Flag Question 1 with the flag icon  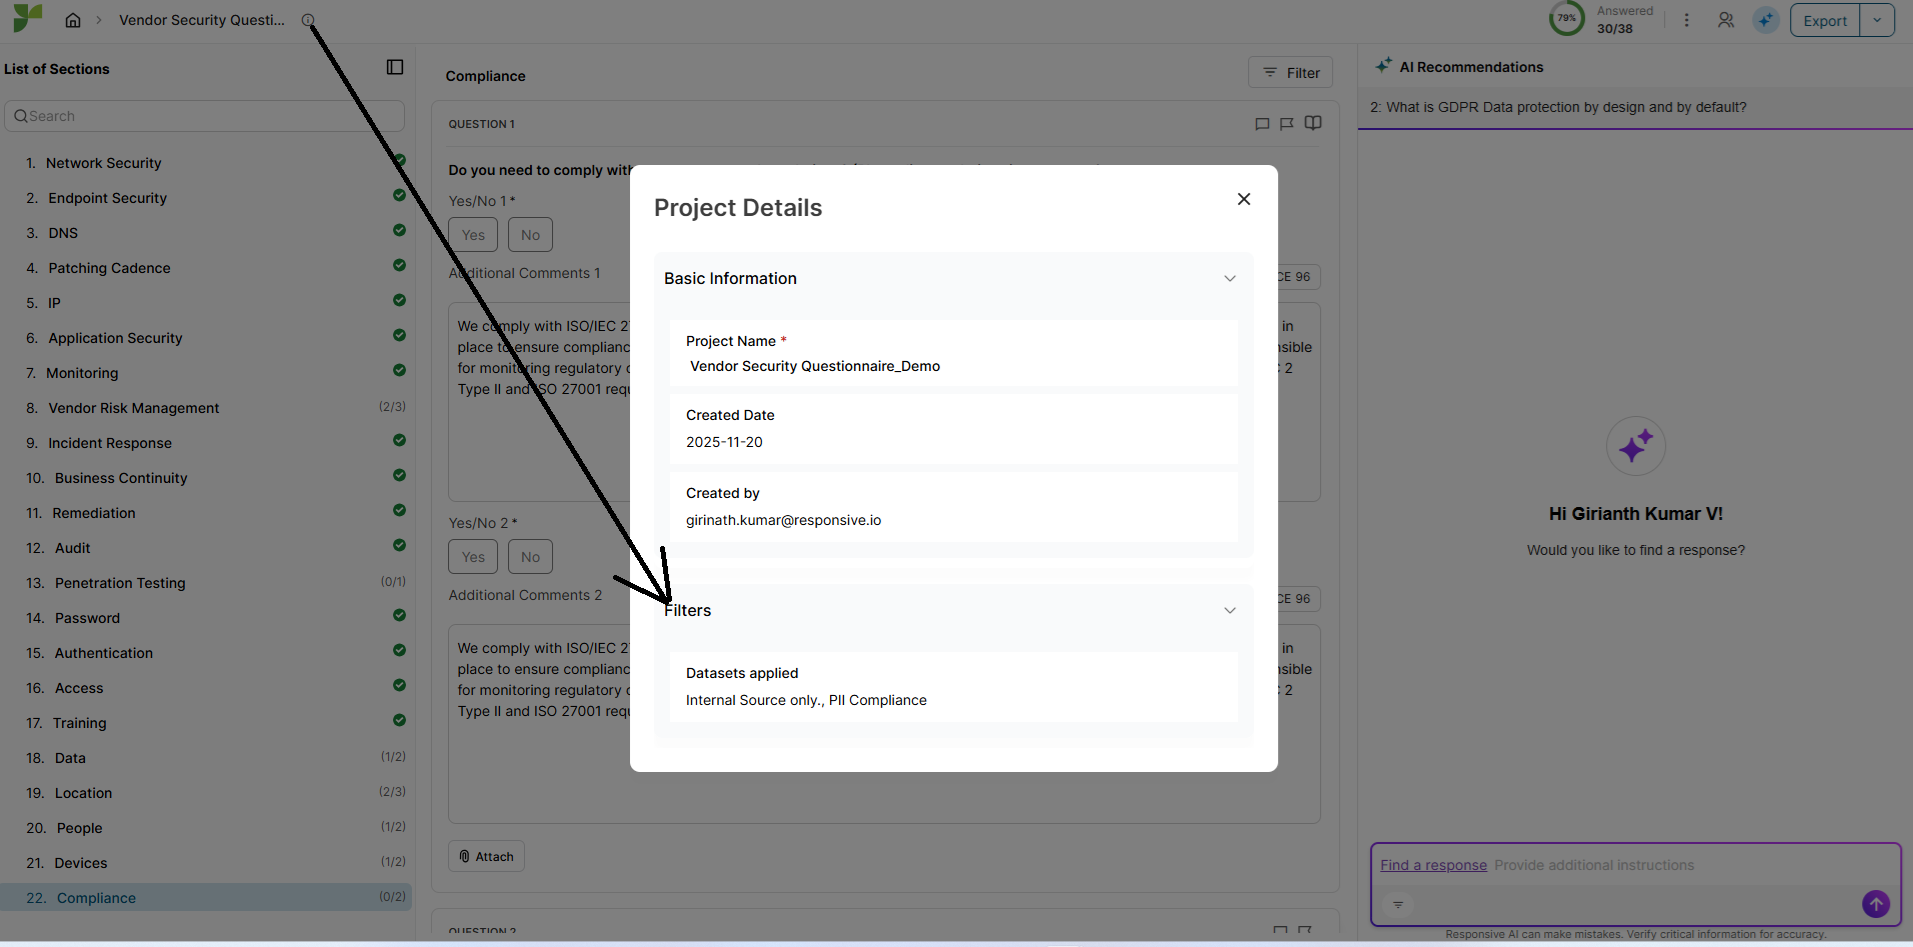[x=1287, y=124]
